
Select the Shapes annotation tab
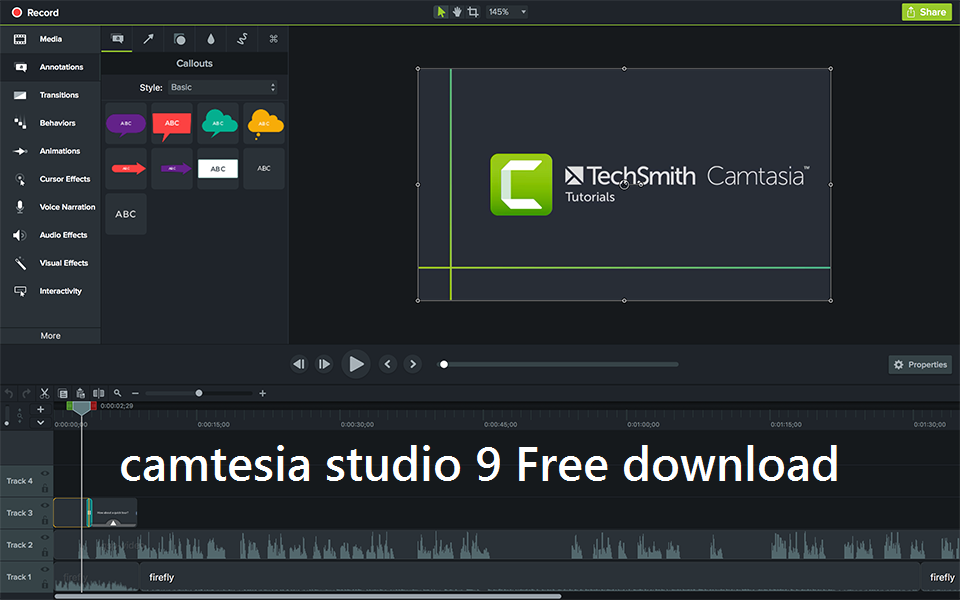(179, 39)
